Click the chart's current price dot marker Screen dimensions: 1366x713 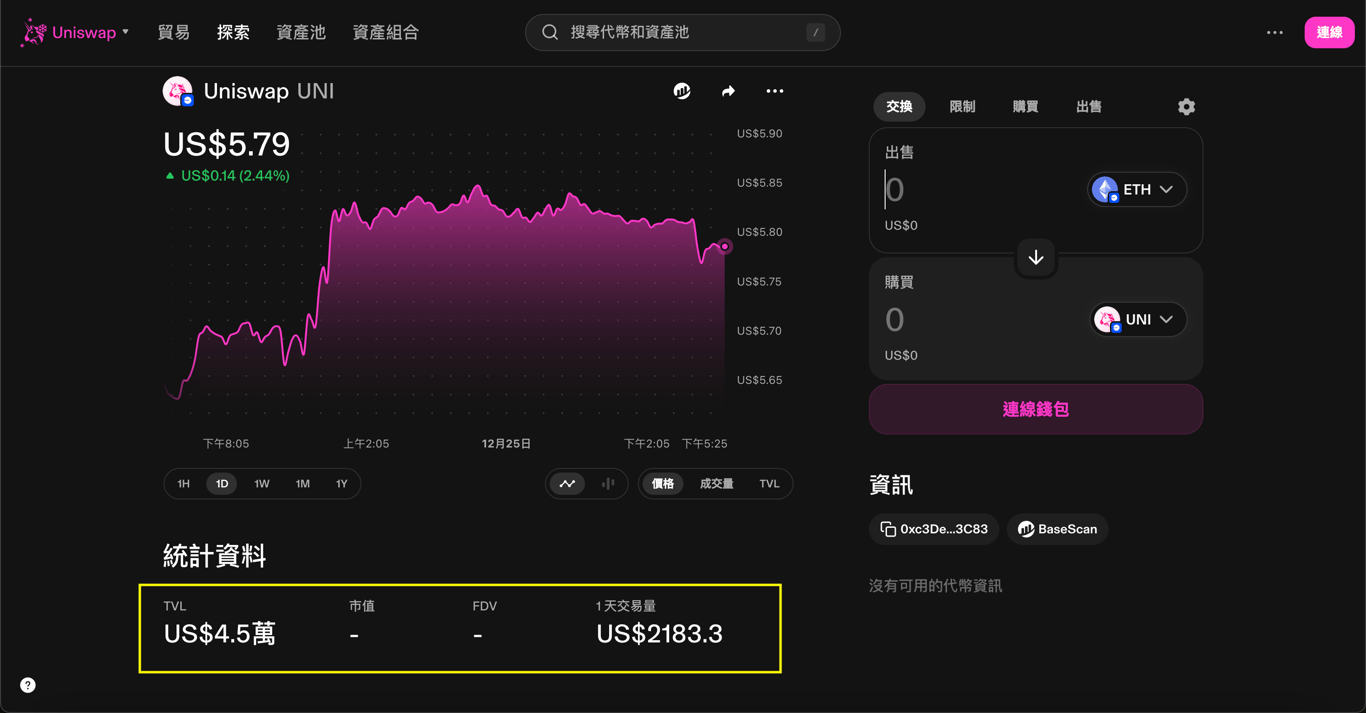coord(725,246)
